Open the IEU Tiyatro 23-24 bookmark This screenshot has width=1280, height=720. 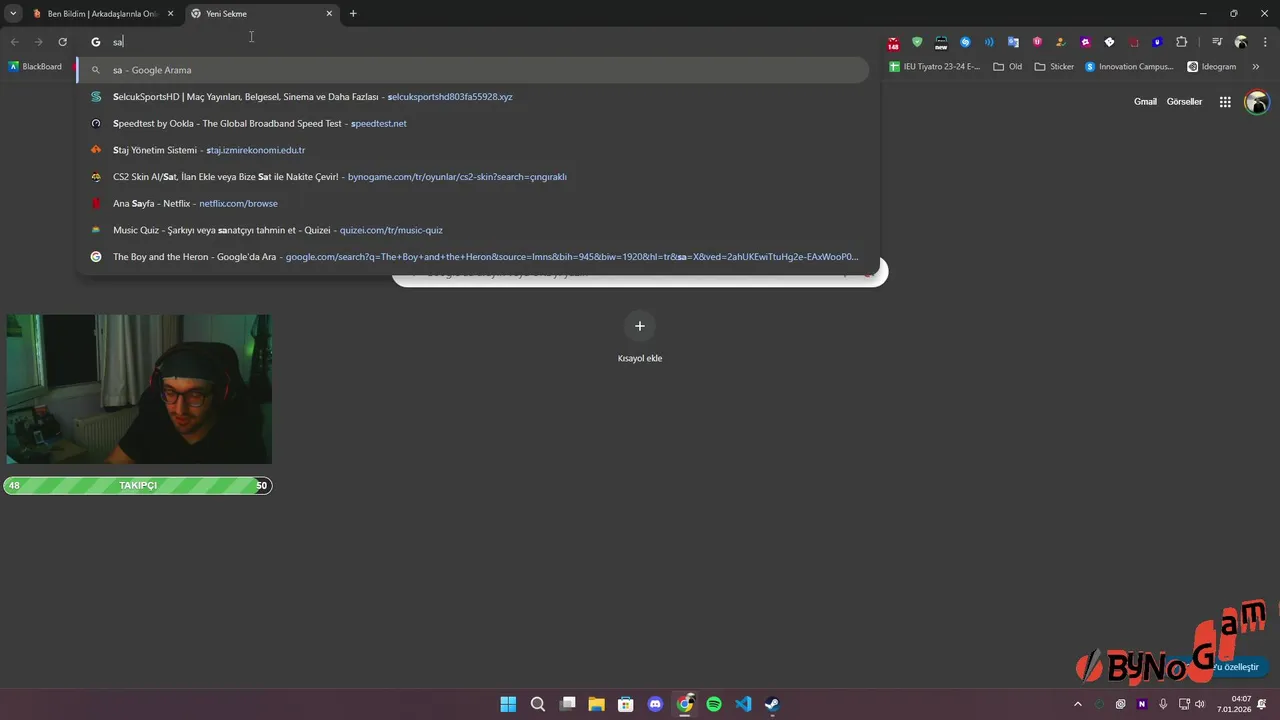point(935,67)
